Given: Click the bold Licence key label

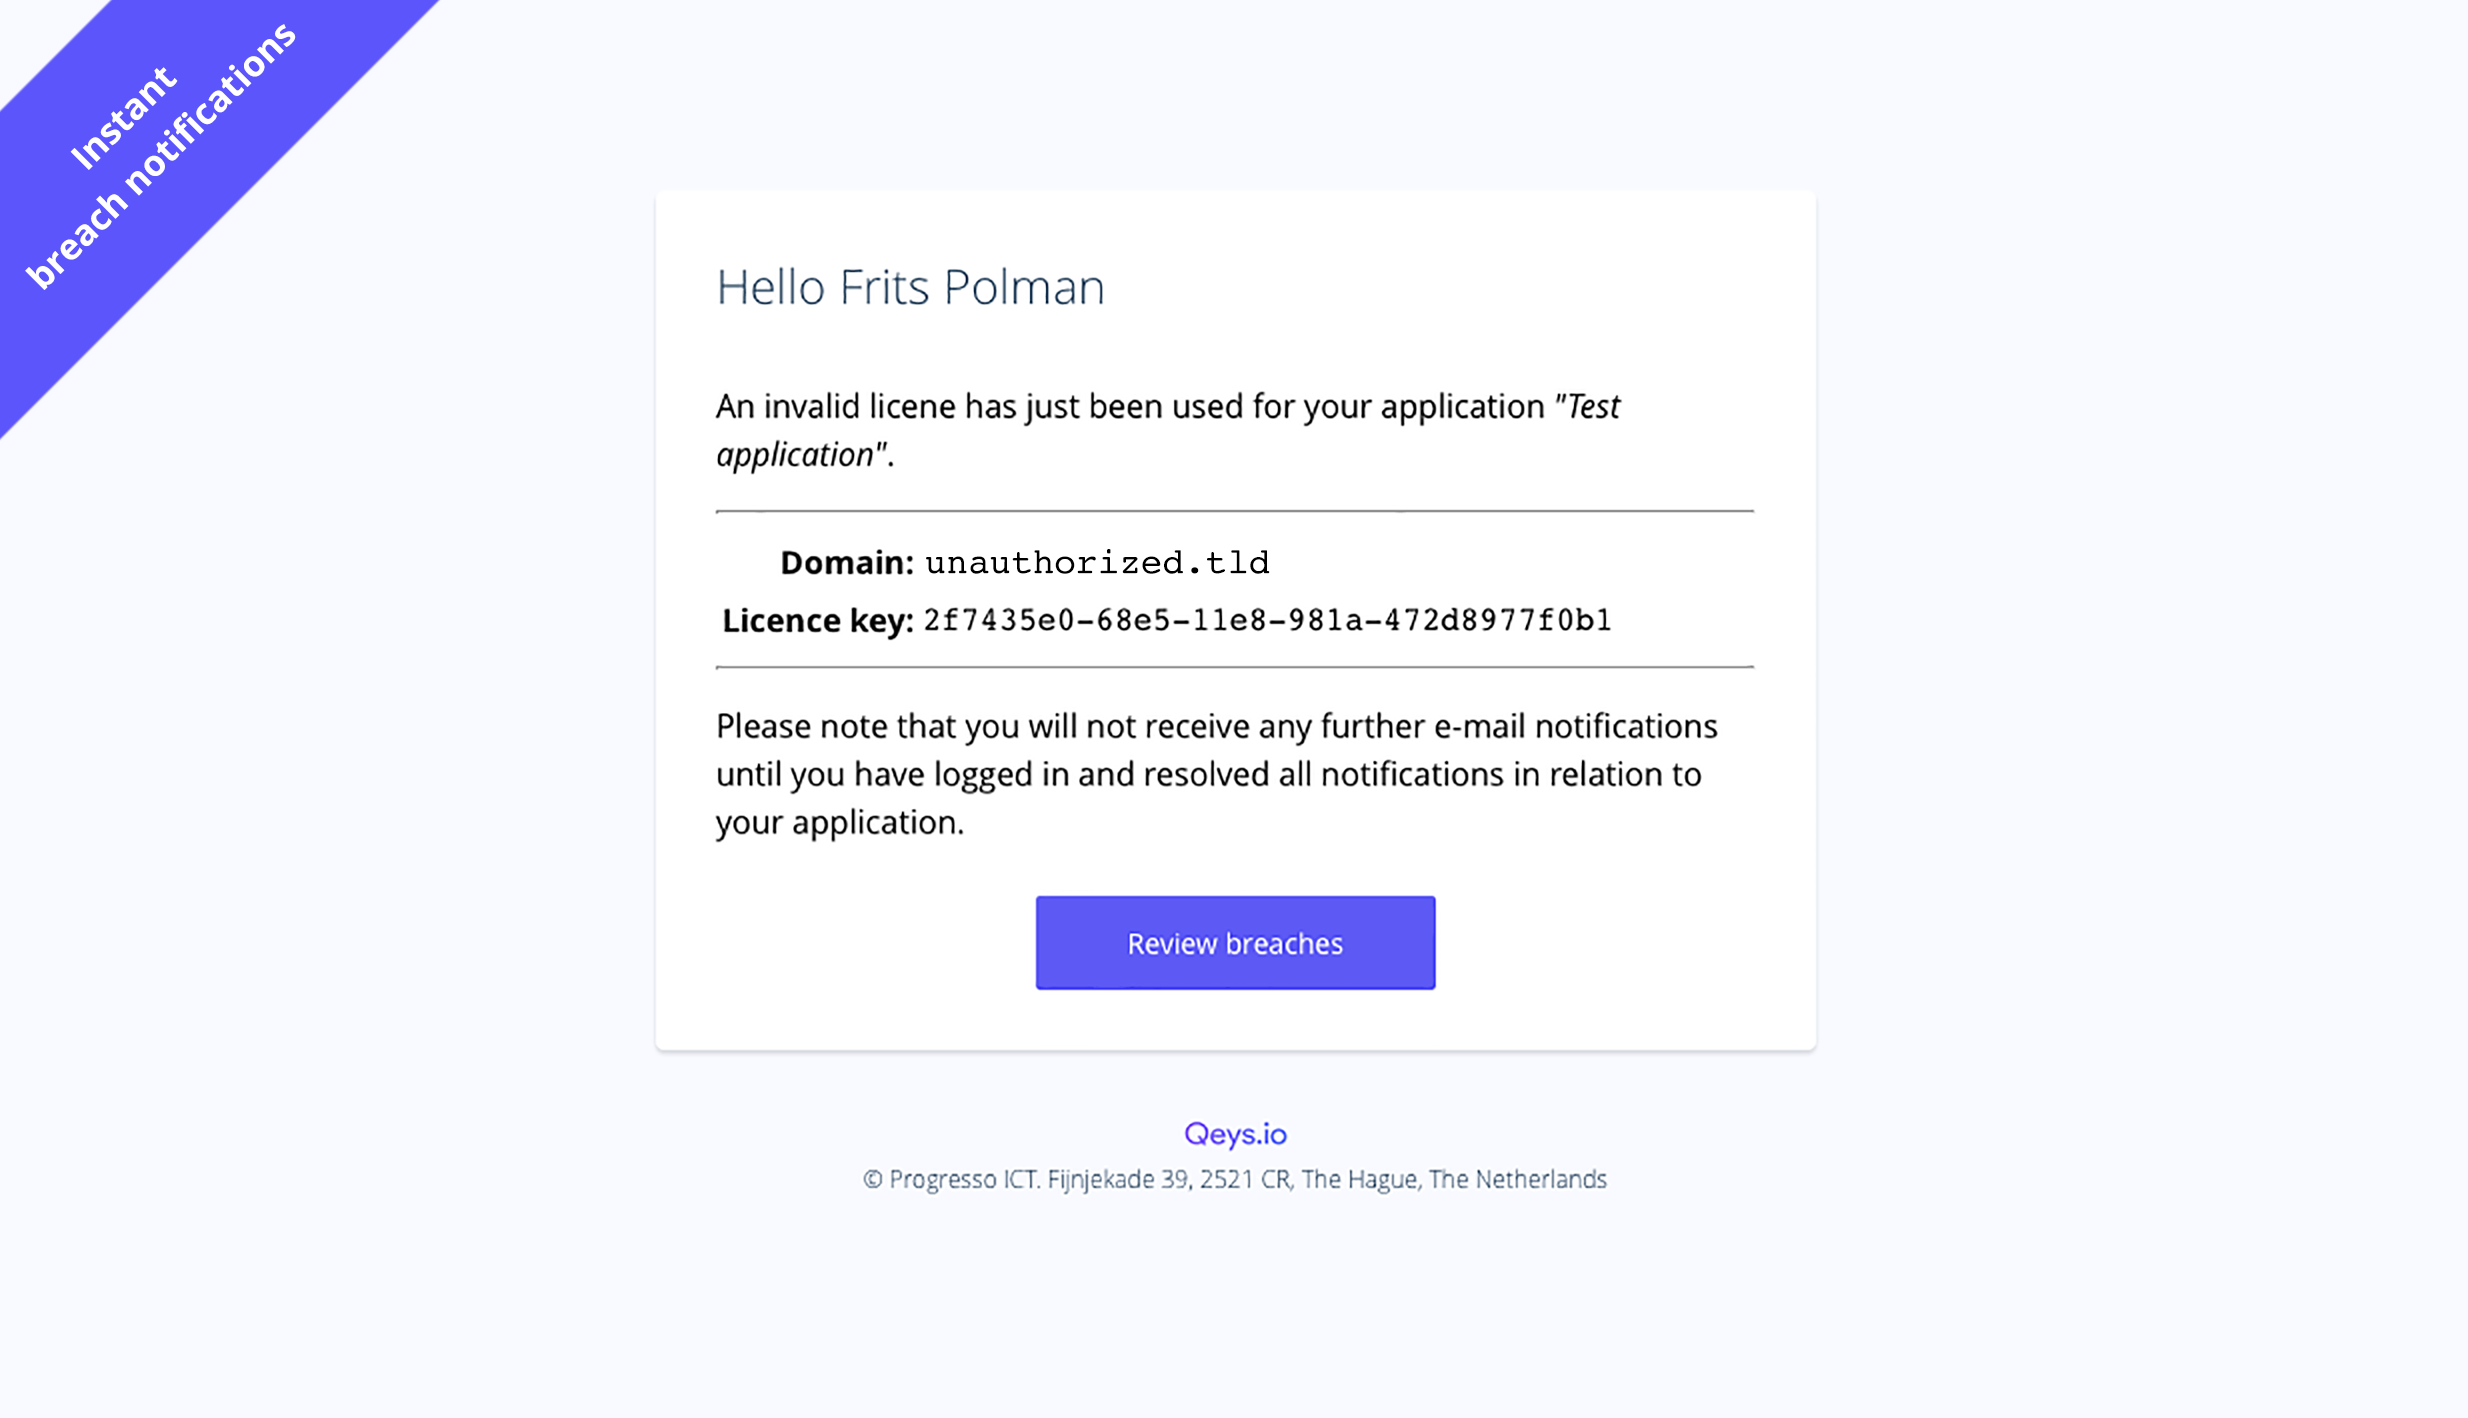Looking at the screenshot, I should [817, 621].
